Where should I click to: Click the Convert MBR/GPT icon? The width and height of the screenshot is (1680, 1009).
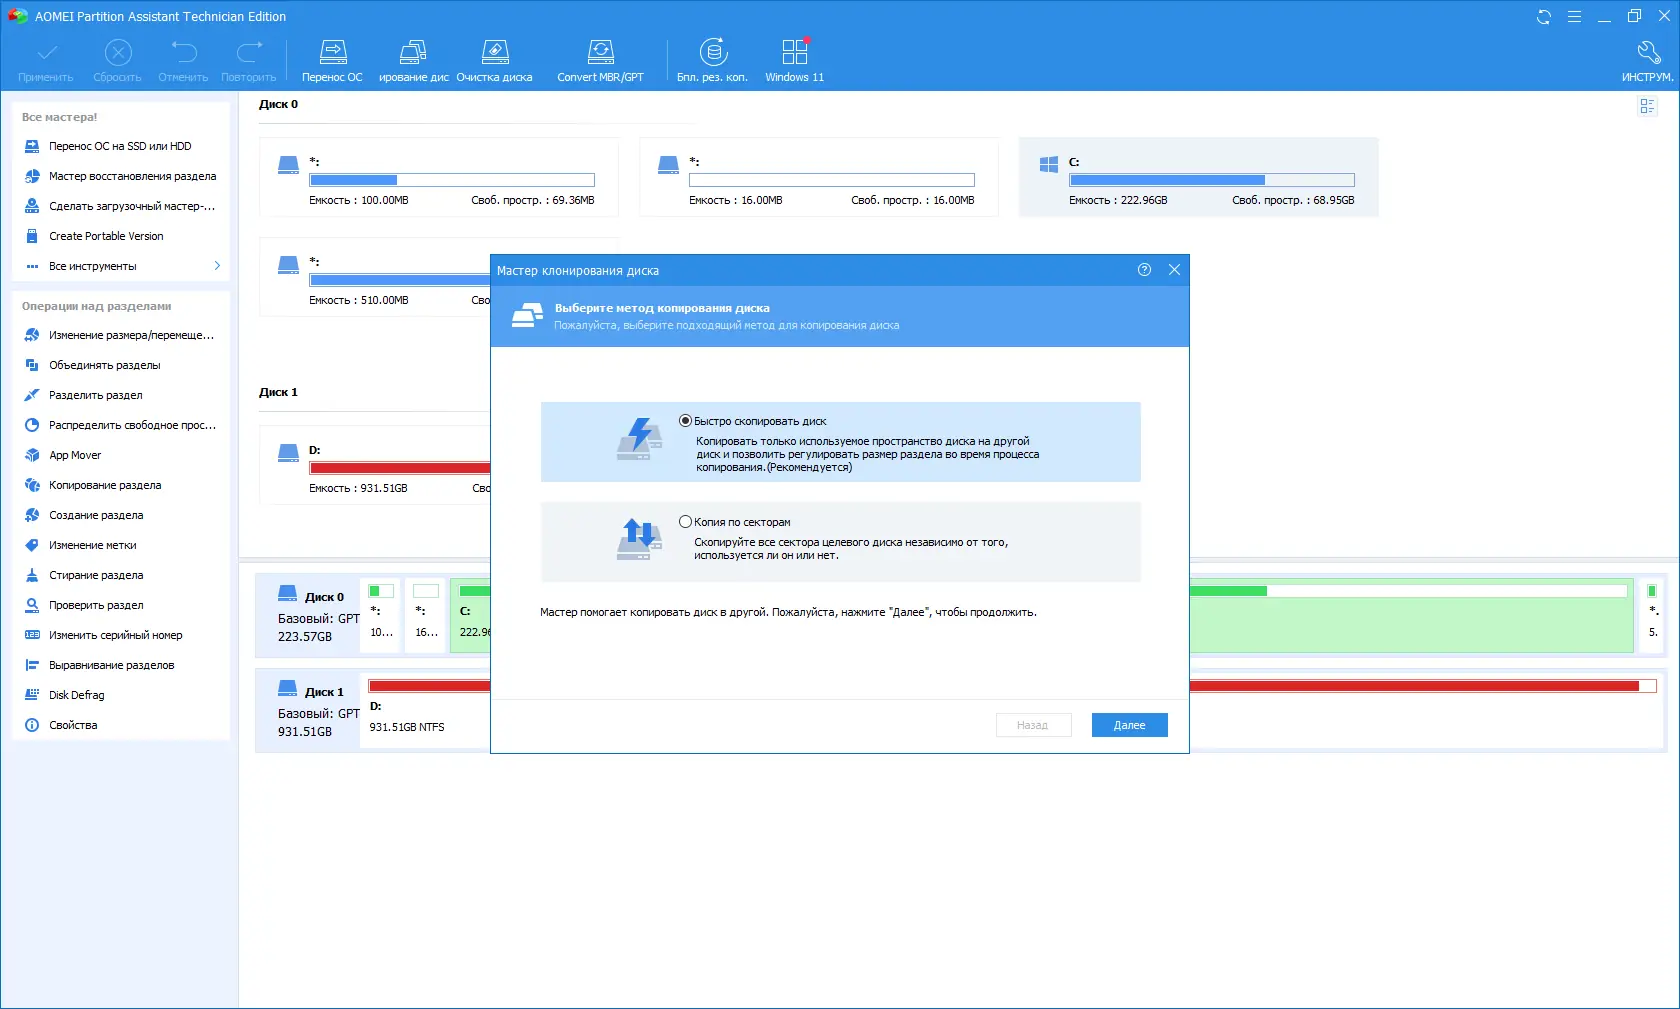pos(600,59)
